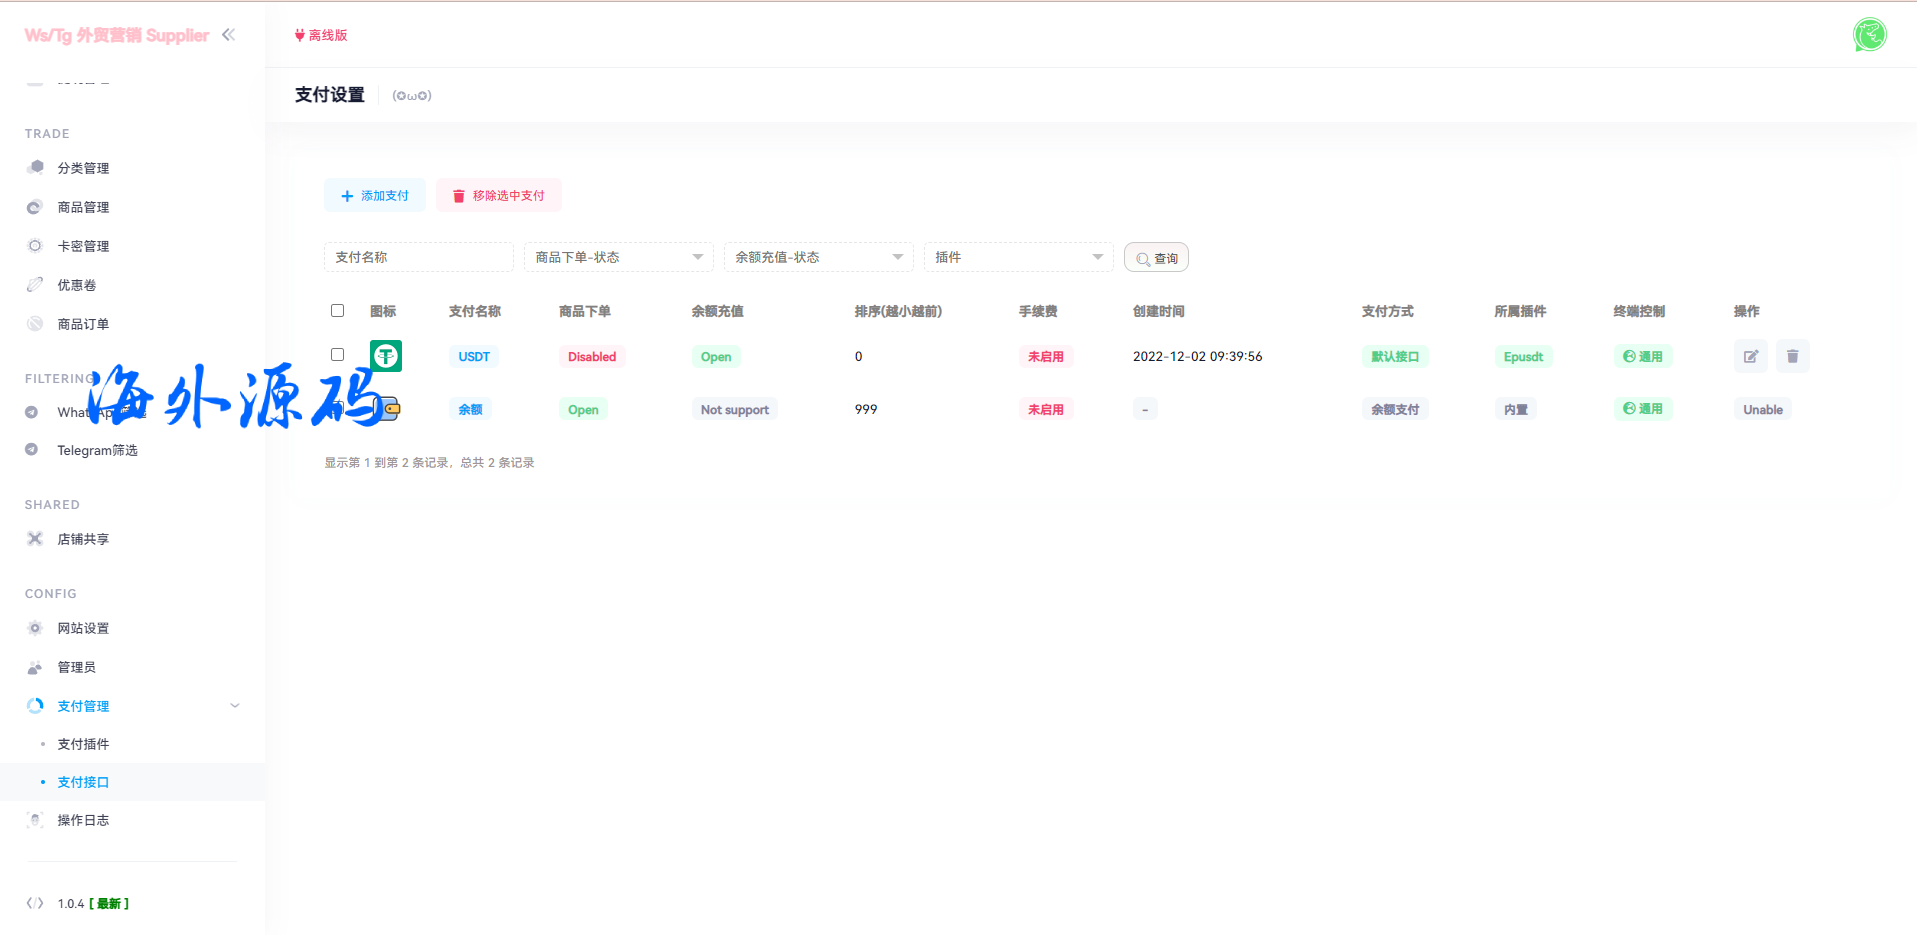Collapse the sidebar with double-chevron icon
Image resolution: width=1917 pixels, height=935 pixels.
click(x=229, y=35)
